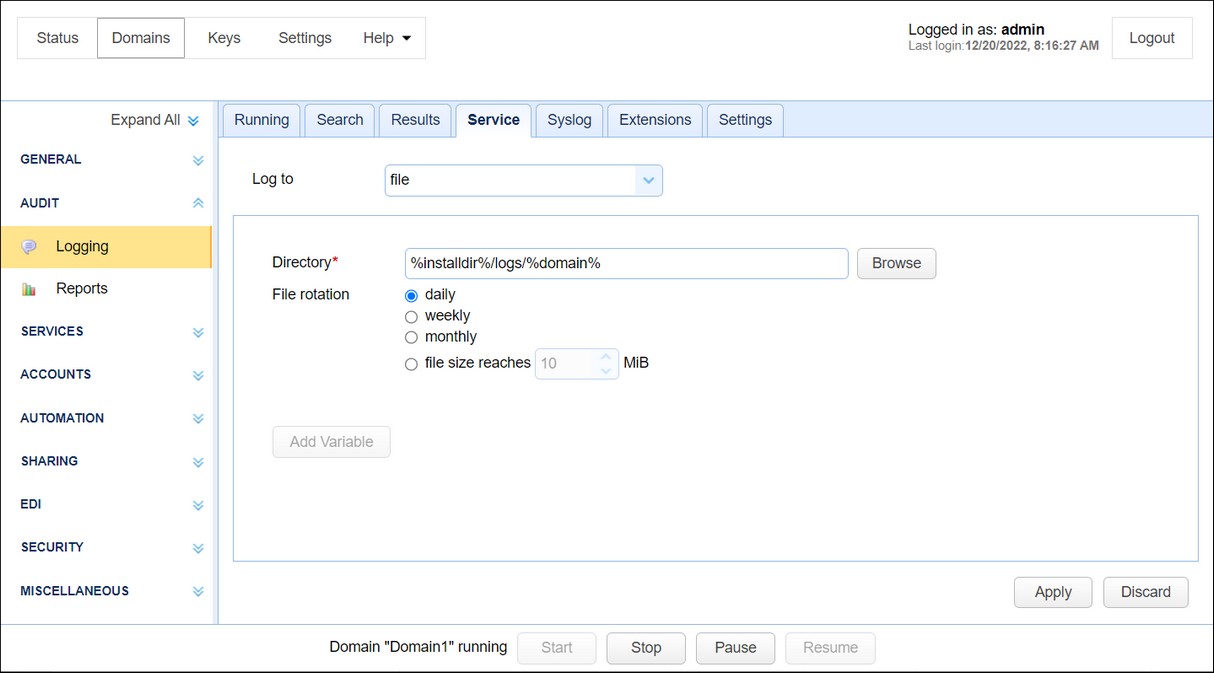Open the Extensions tab
The image size is (1214, 673).
(654, 119)
